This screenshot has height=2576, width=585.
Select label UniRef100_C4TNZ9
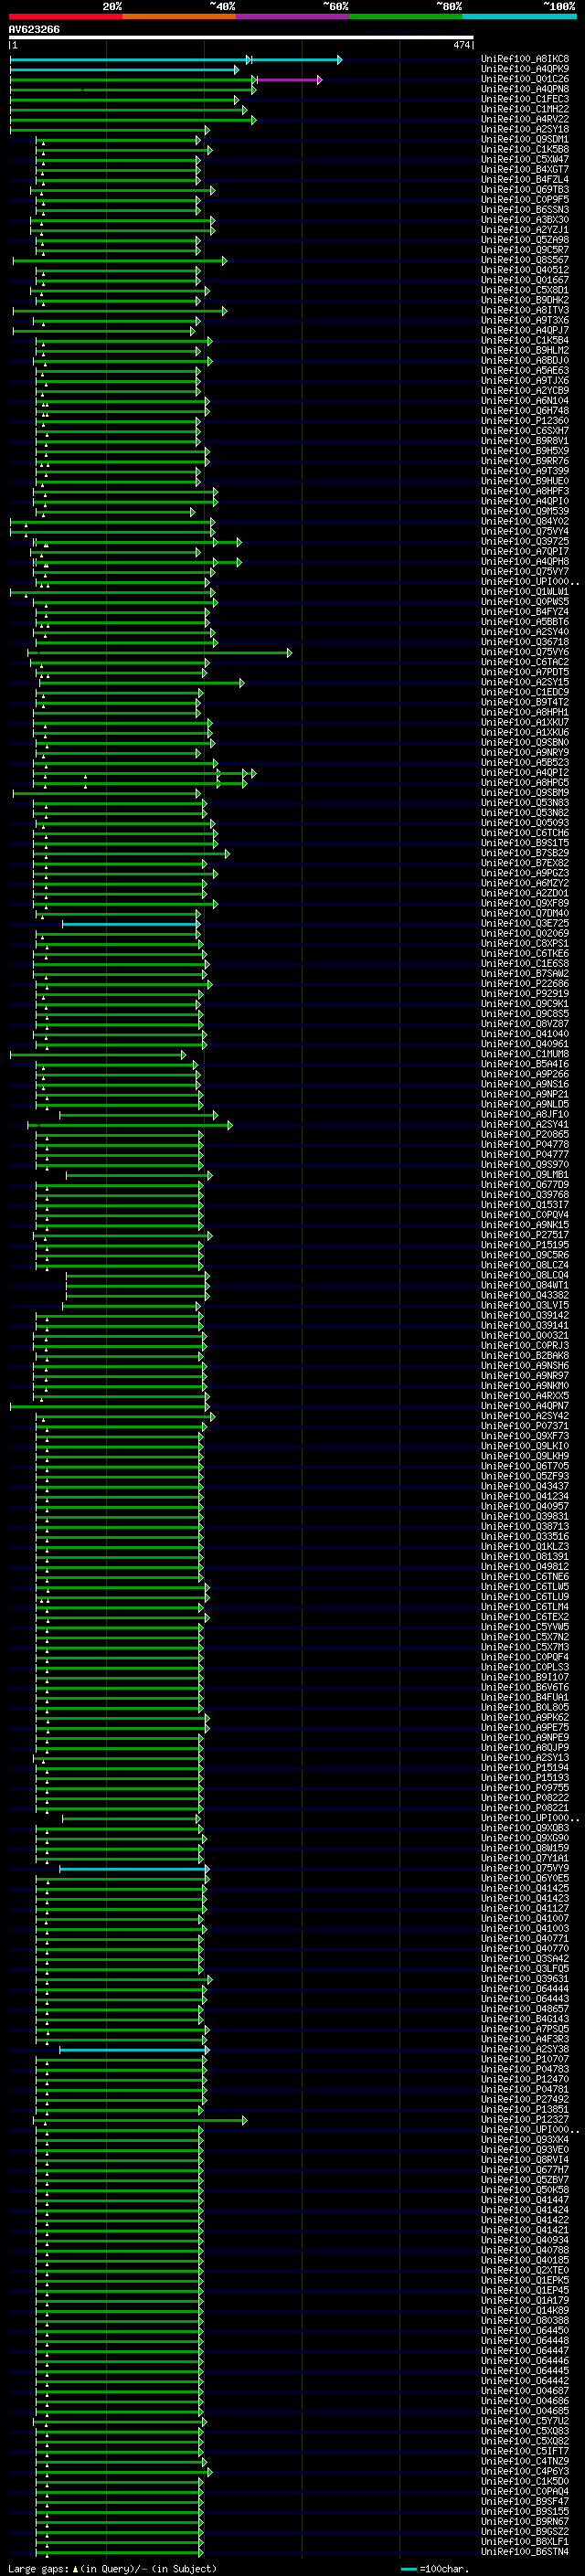[x=525, y=2461]
